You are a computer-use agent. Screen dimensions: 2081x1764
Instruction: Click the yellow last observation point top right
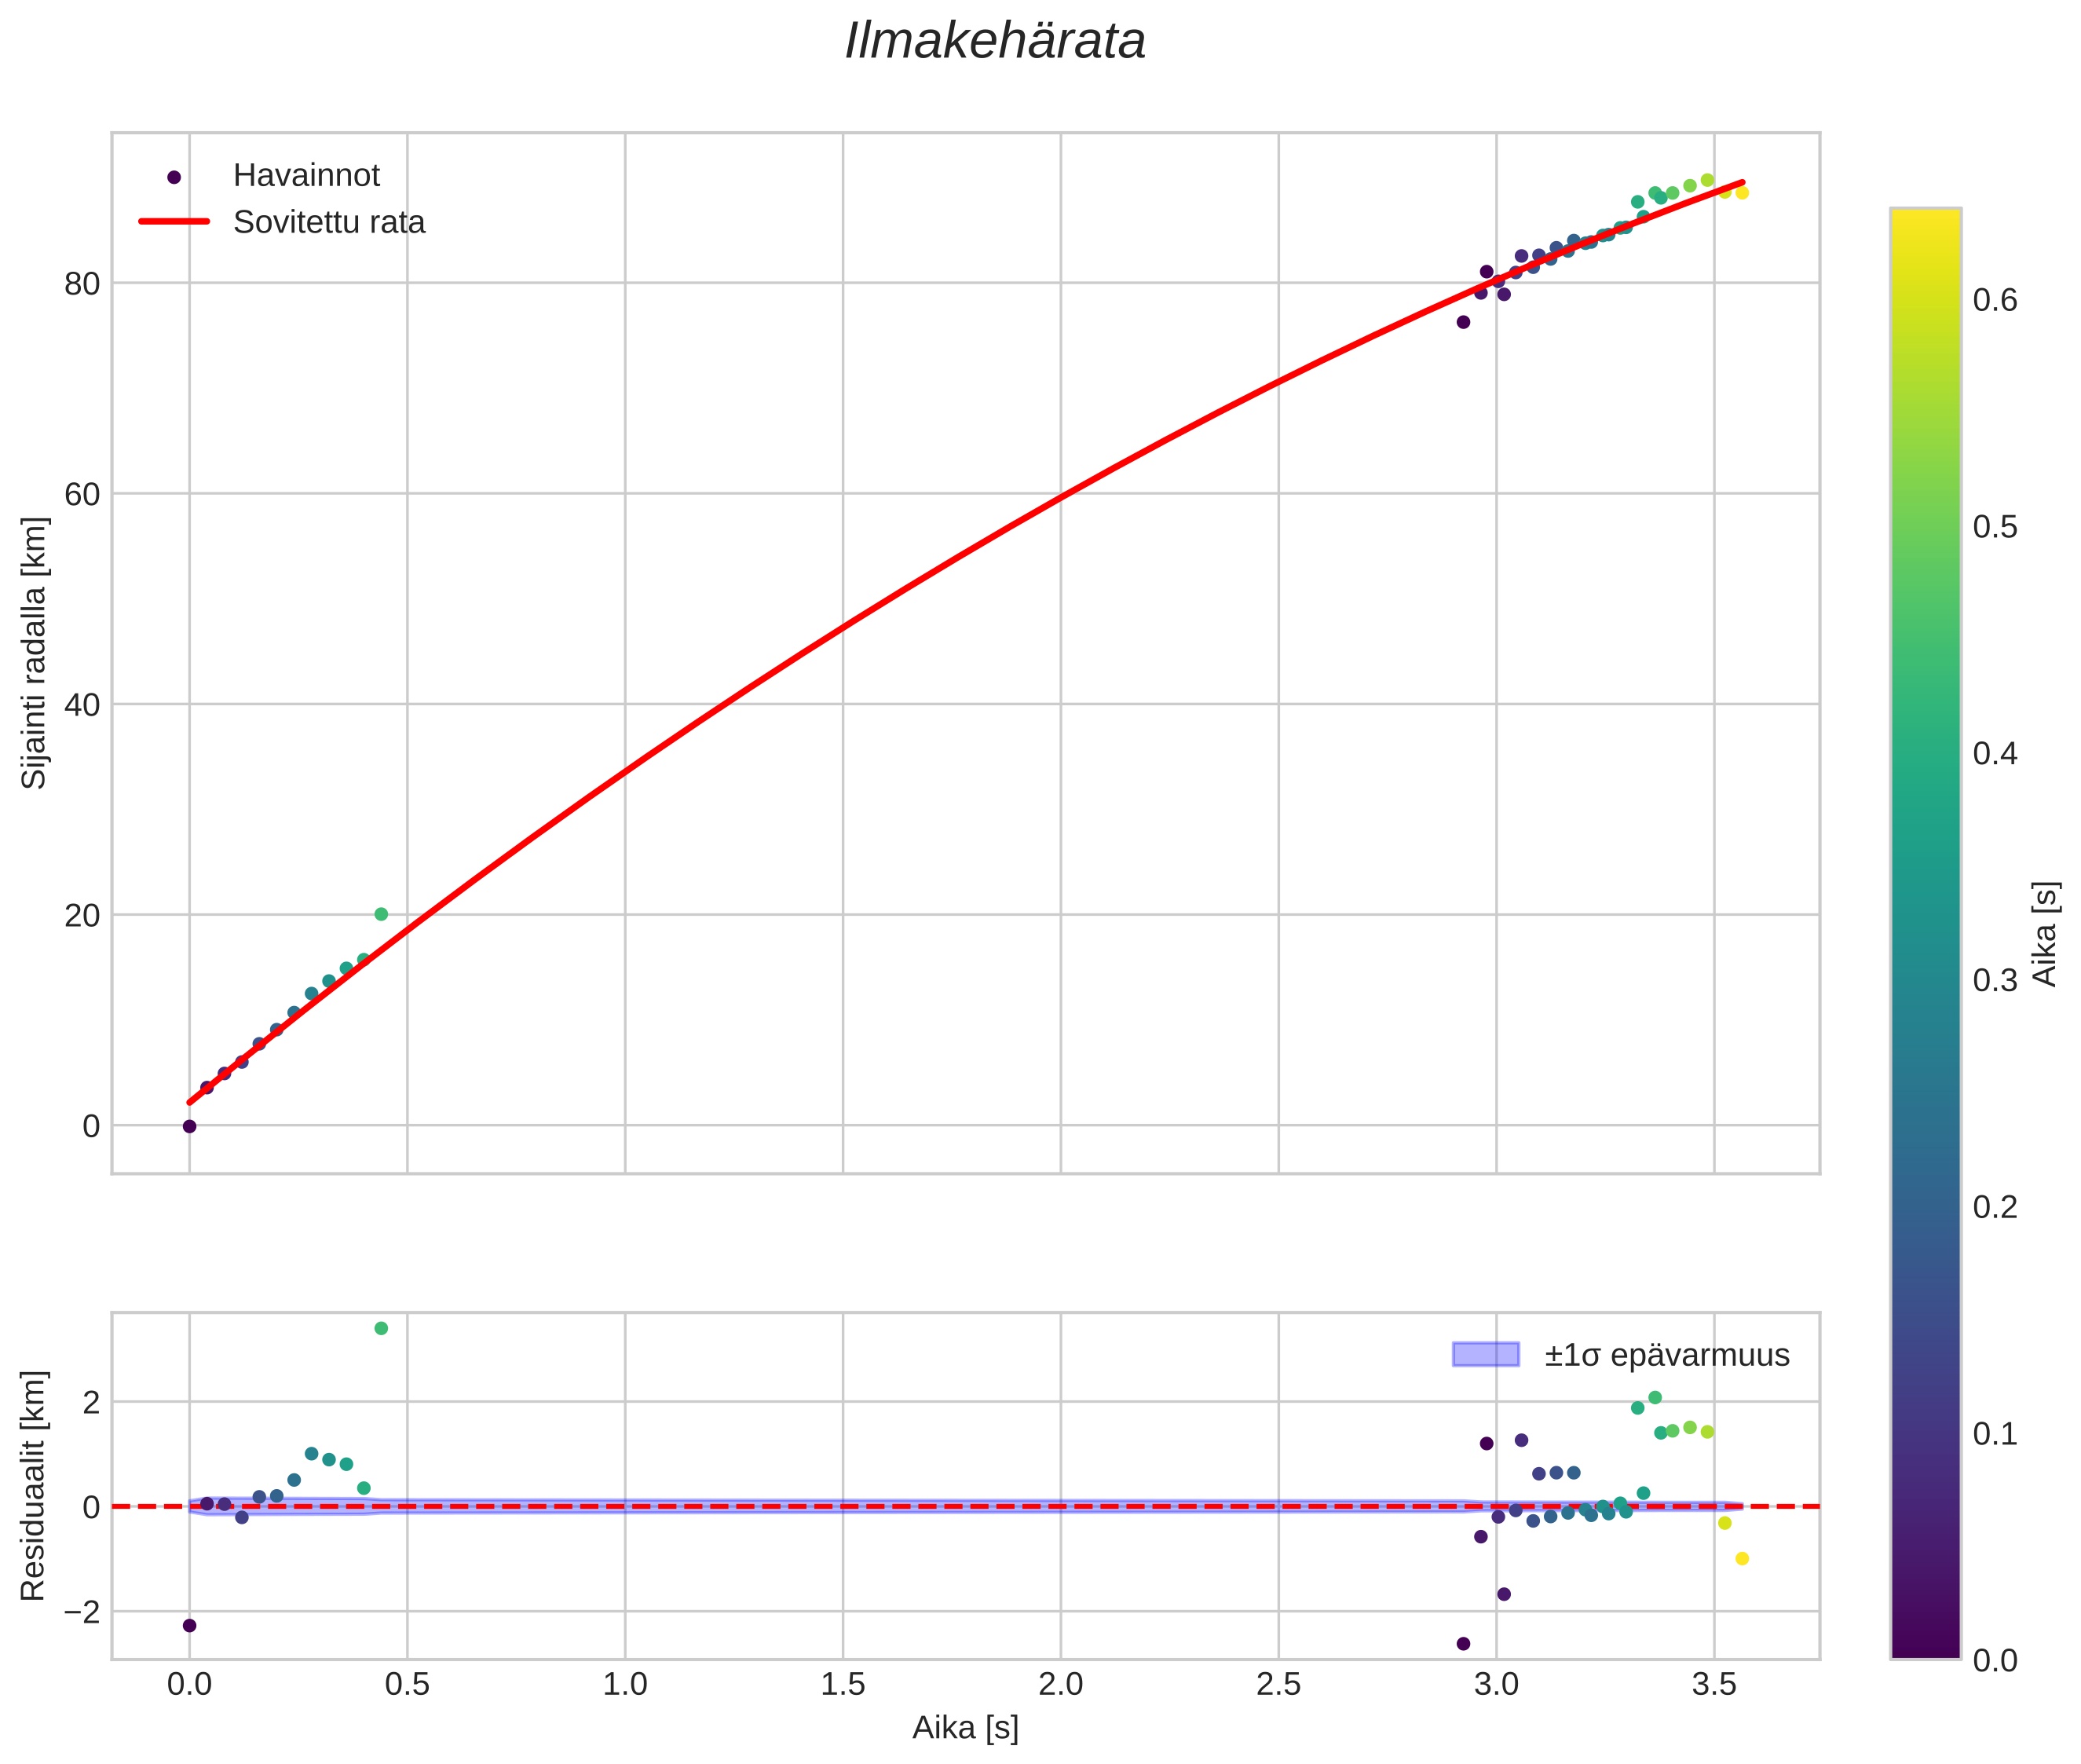1742,192
